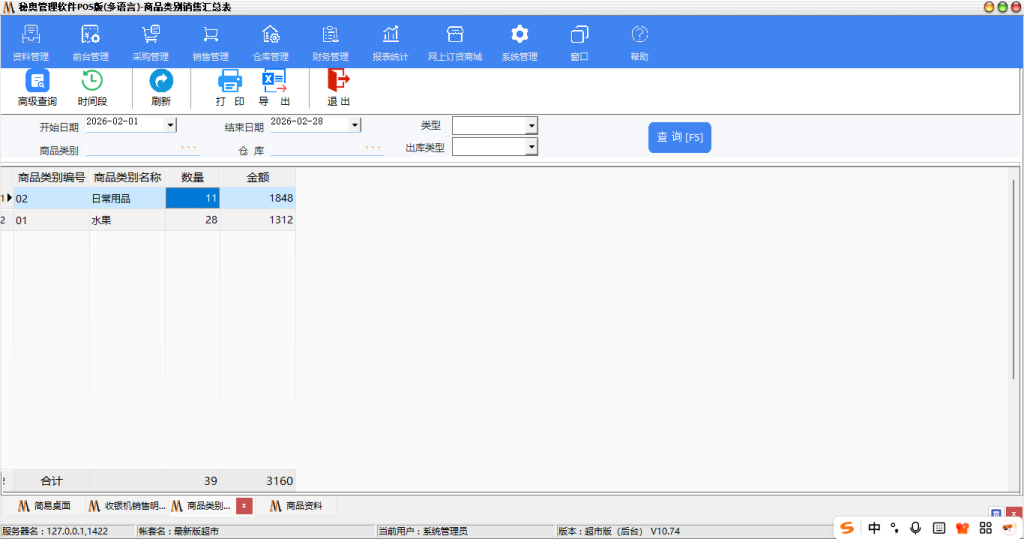The height and width of the screenshot is (539, 1024).
Task: Click the 刷新 refresh icon
Action: tap(161, 87)
